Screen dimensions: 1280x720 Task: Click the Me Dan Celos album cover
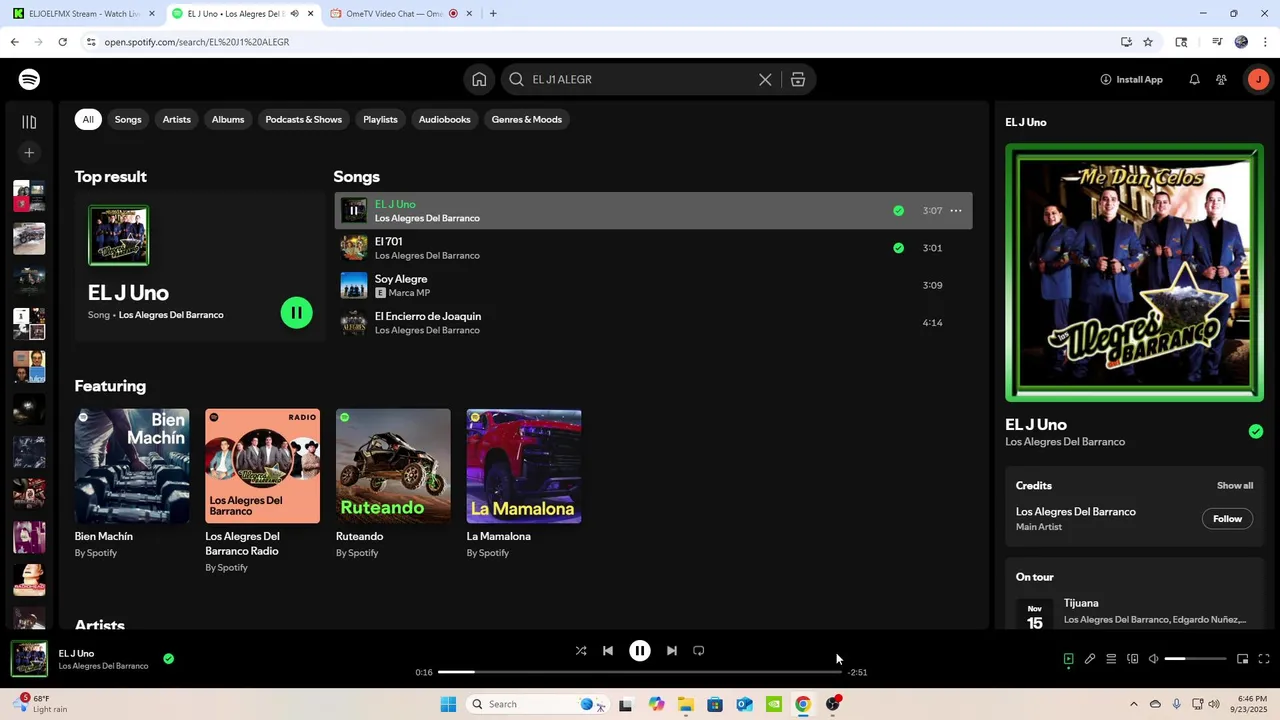[x=1134, y=273]
